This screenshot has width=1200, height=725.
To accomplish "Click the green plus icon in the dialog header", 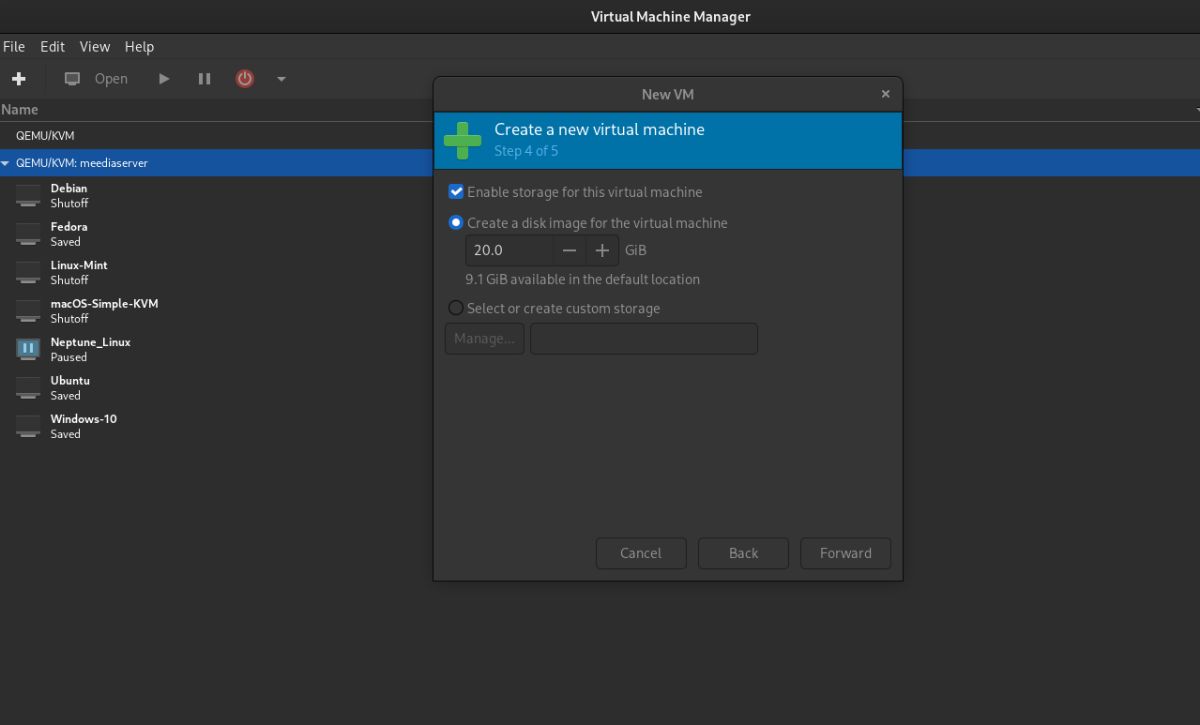I will pos(461,140).
